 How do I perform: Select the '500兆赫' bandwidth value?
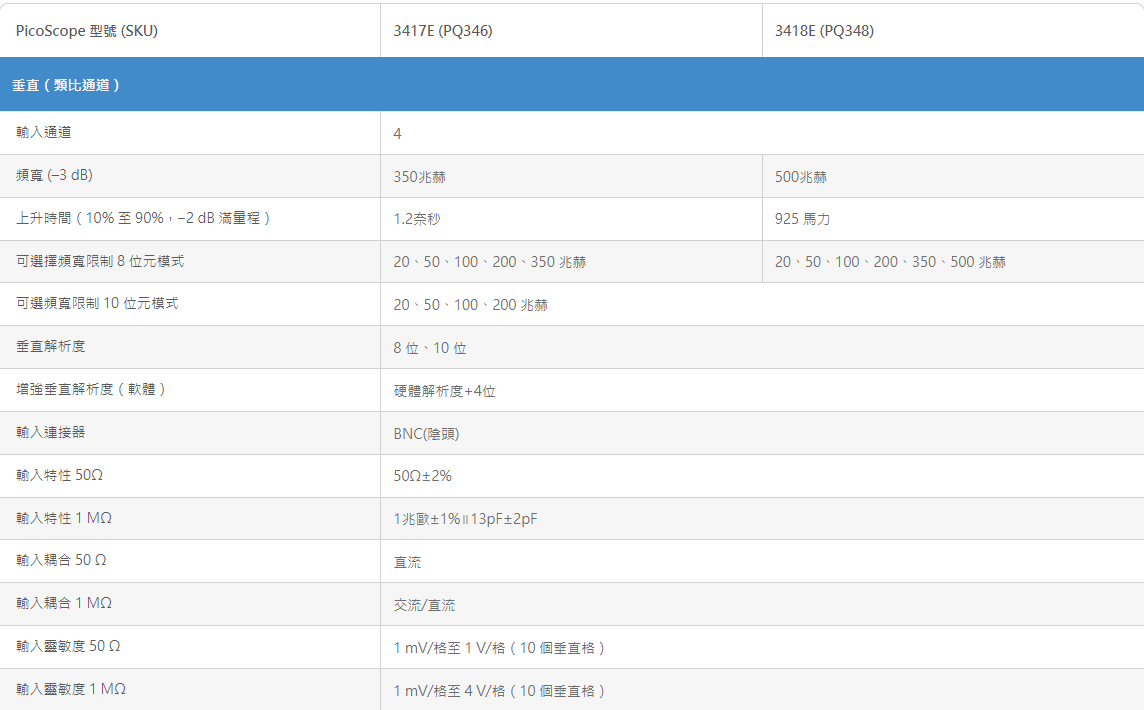click(801, 177)
